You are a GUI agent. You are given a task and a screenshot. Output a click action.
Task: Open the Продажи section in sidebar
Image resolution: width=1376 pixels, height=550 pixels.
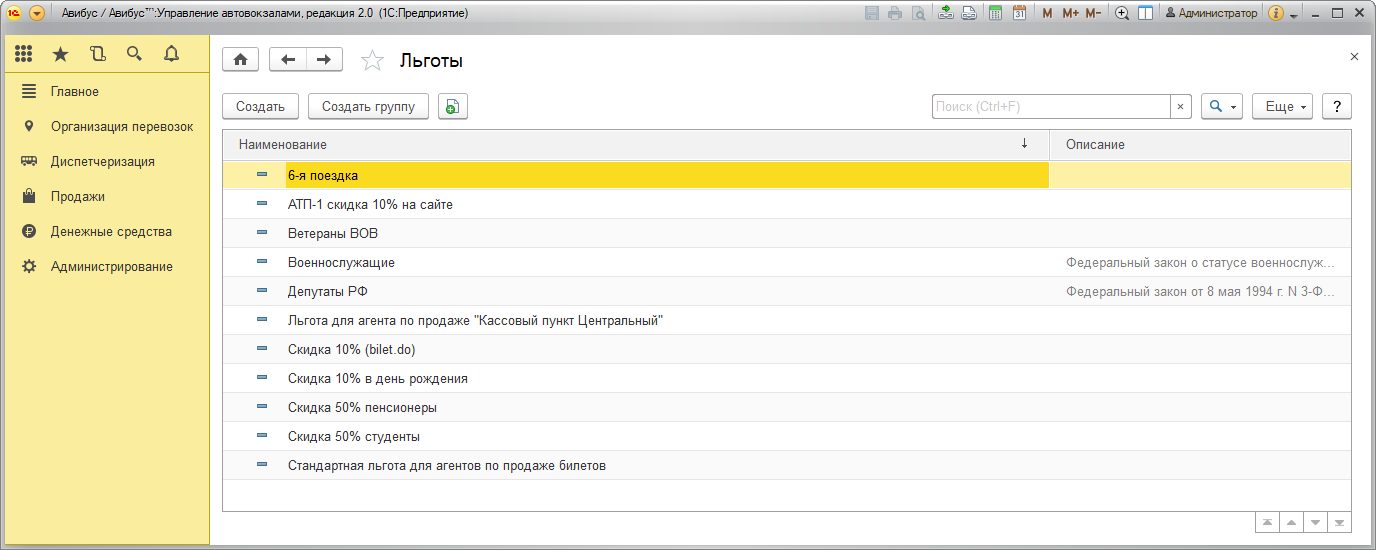coord(78,197)
